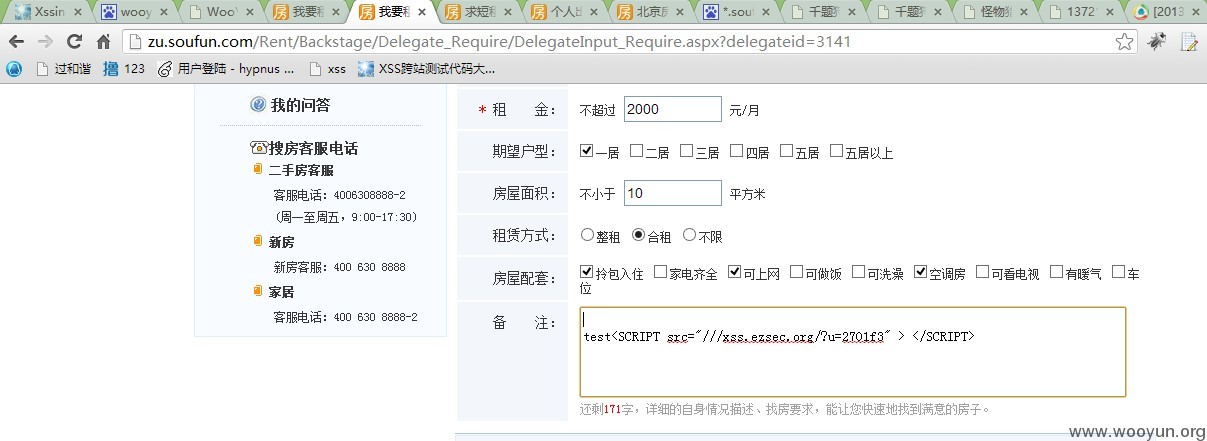
Task: Open the blue globe bookmark icon
Action: (14, 69)
